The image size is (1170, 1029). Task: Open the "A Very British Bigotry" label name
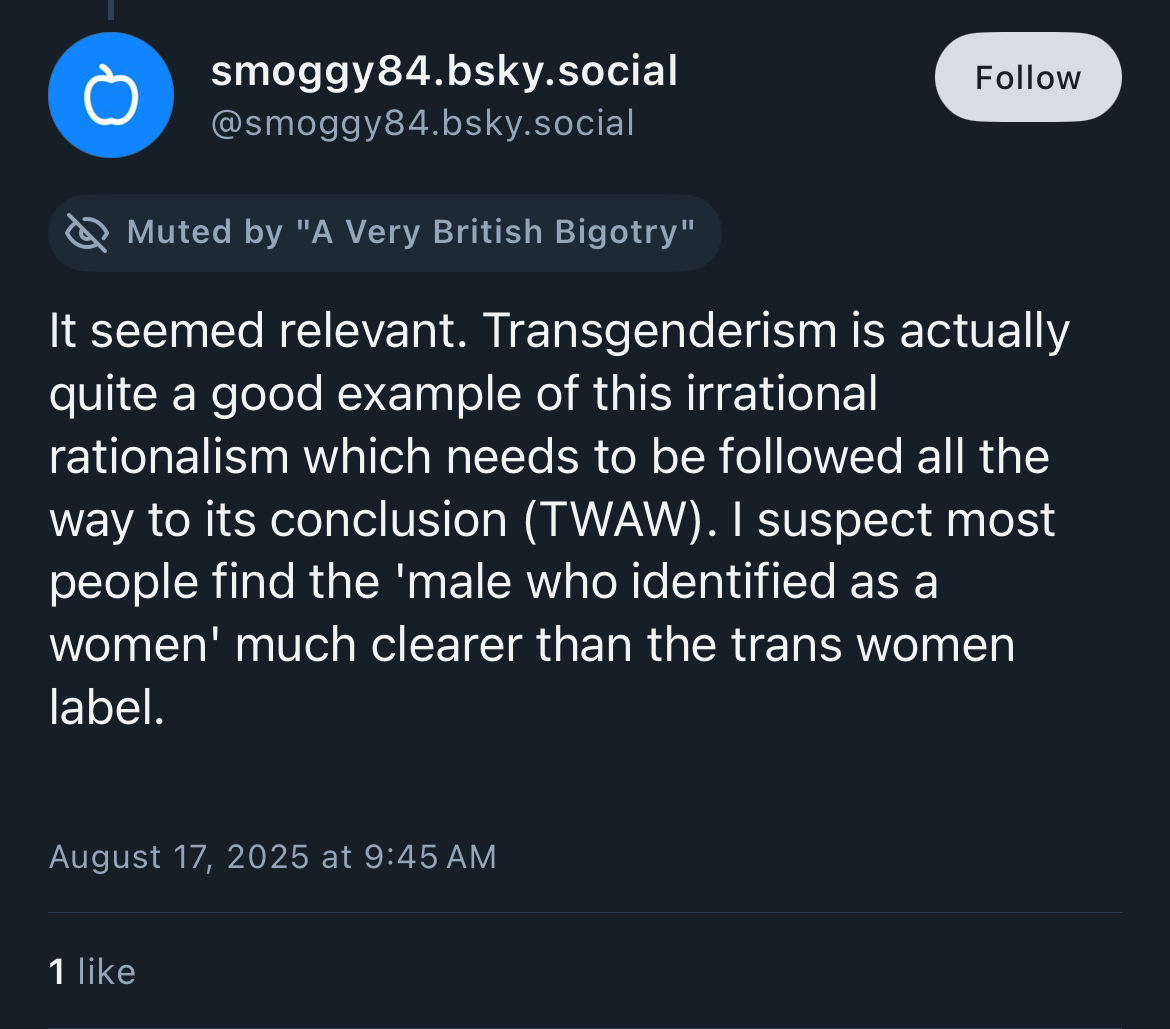pyautogui.click(x=503, y=232)
